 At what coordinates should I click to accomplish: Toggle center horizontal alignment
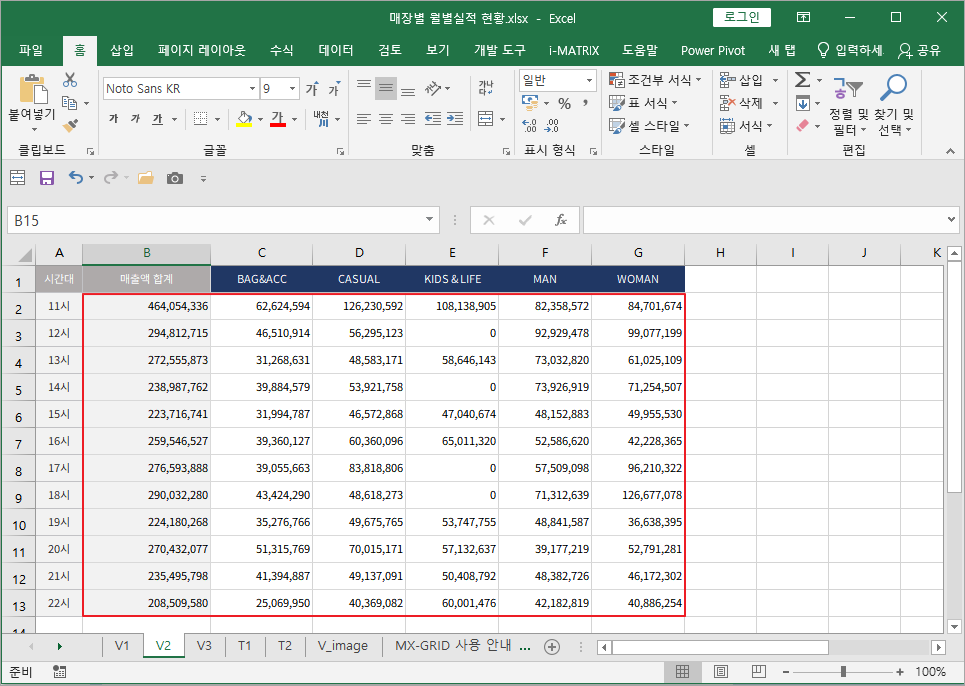pyautogui.click(x=386, y=119)
